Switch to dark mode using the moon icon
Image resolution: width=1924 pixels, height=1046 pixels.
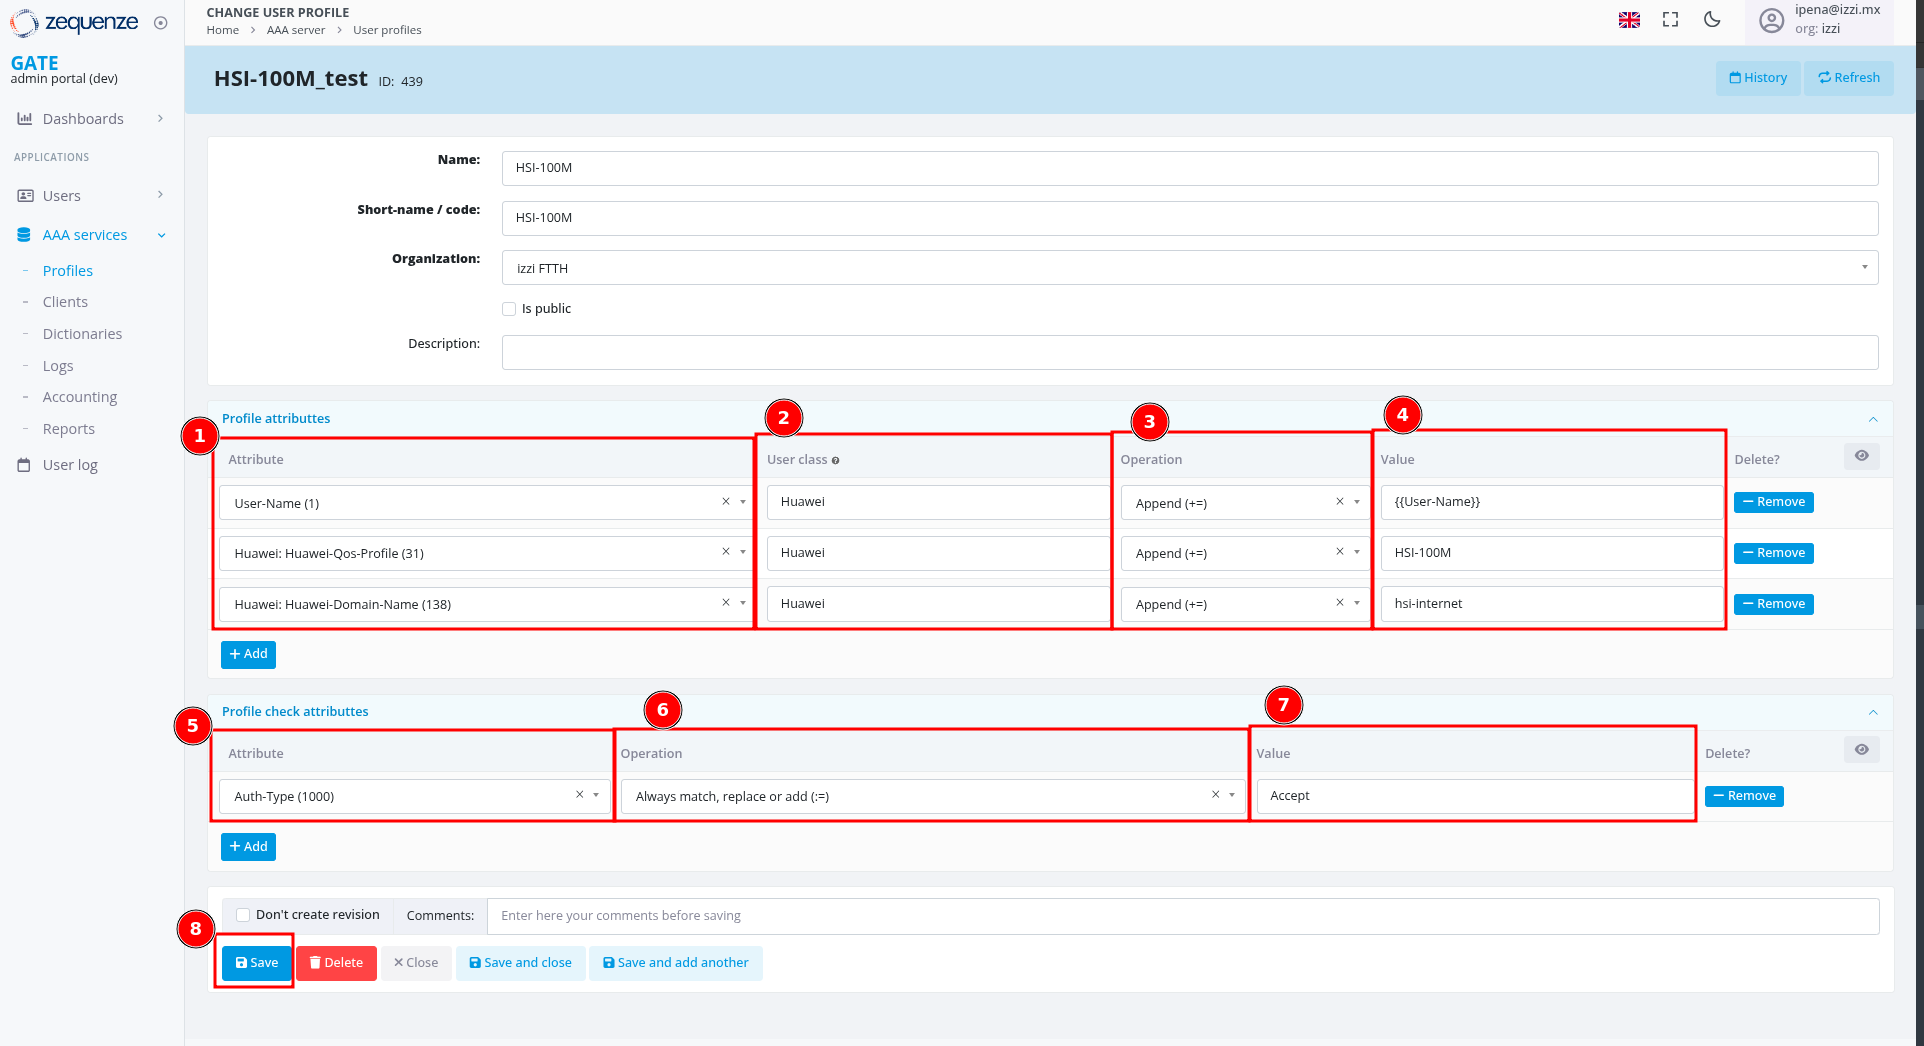[1712, 19]
